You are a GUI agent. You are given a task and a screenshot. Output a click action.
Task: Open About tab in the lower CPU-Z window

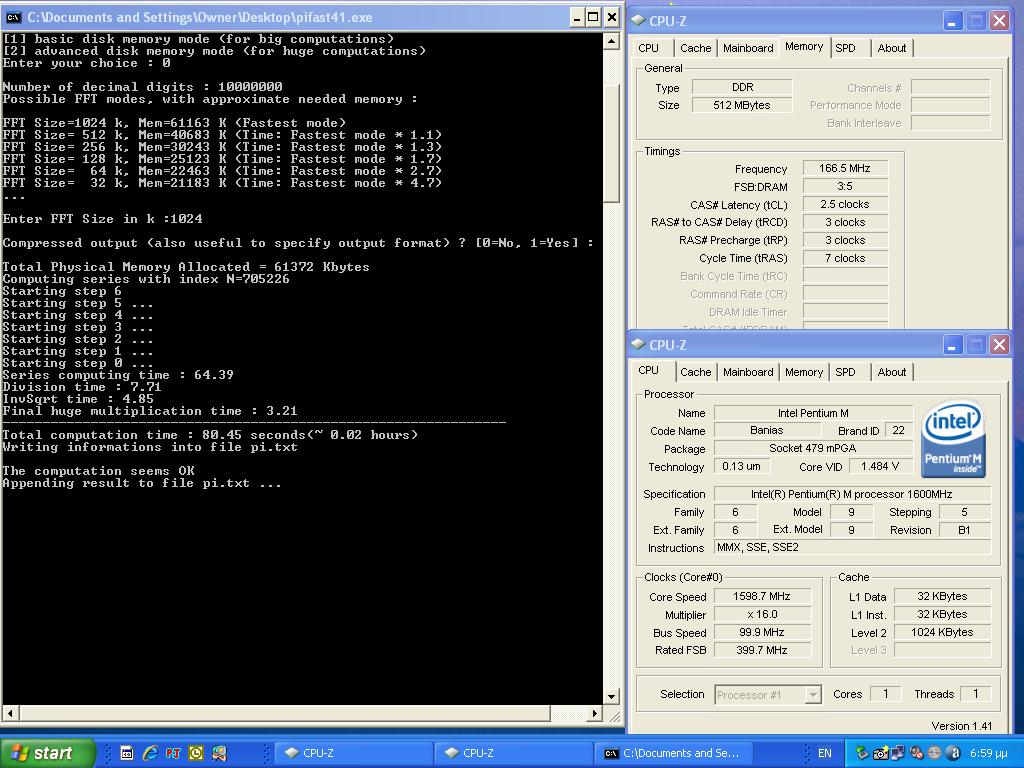[x=891, y=372]
